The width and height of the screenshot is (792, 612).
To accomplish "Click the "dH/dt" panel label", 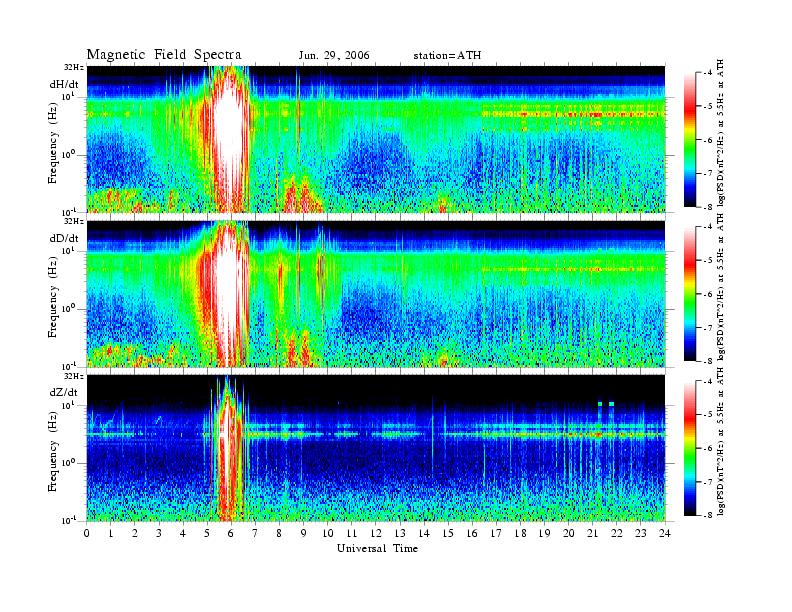I will tap(64, 84).
